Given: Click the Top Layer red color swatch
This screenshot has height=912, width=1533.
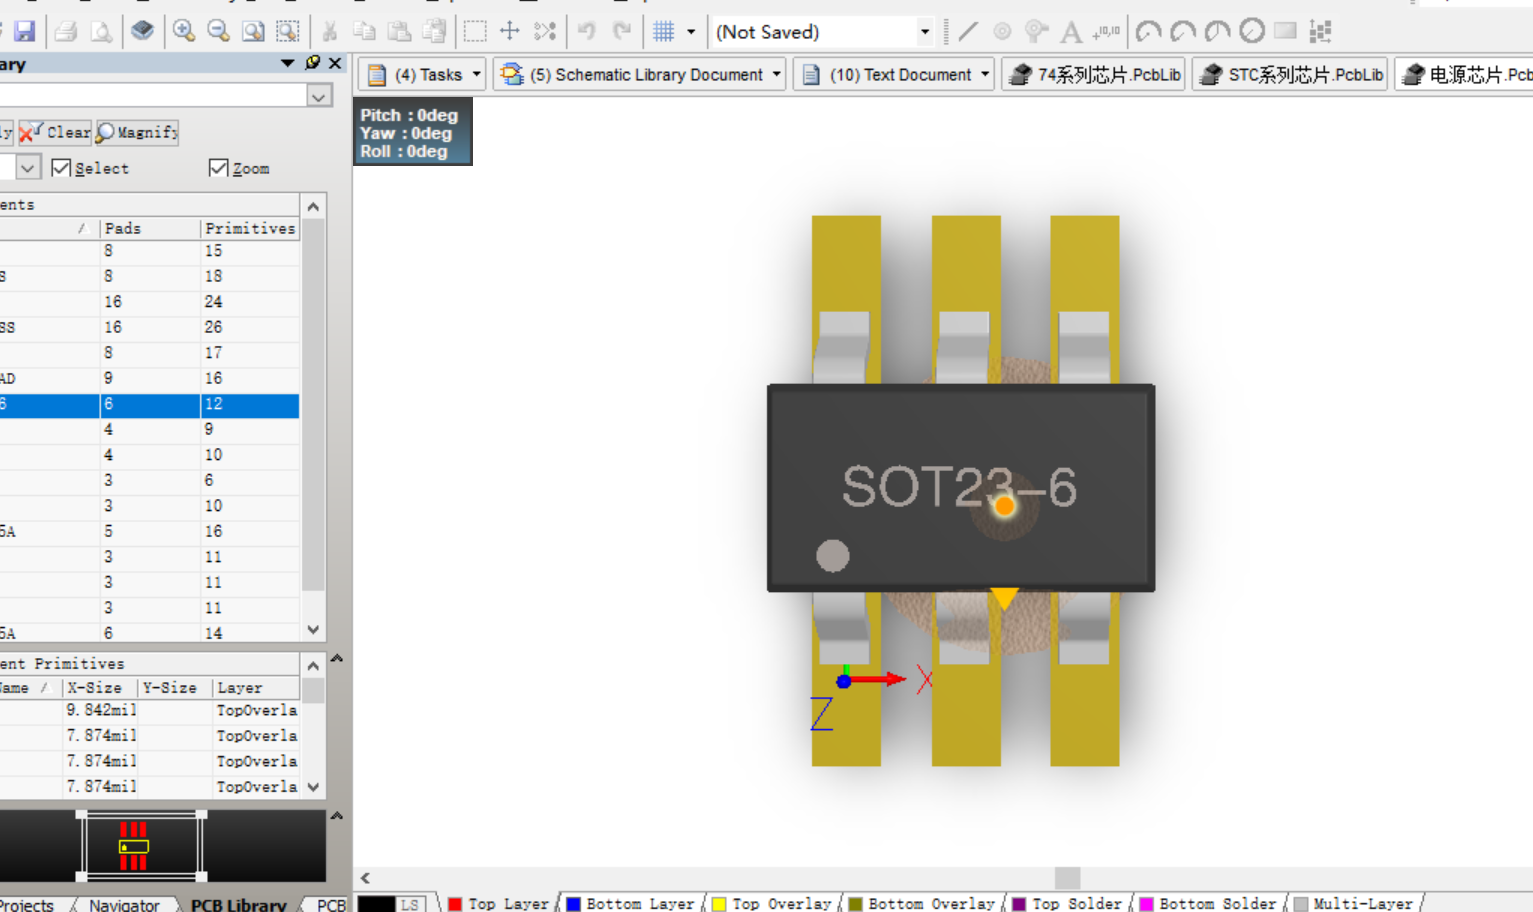Looking at the screenshot, I should [x=455, y=904].
